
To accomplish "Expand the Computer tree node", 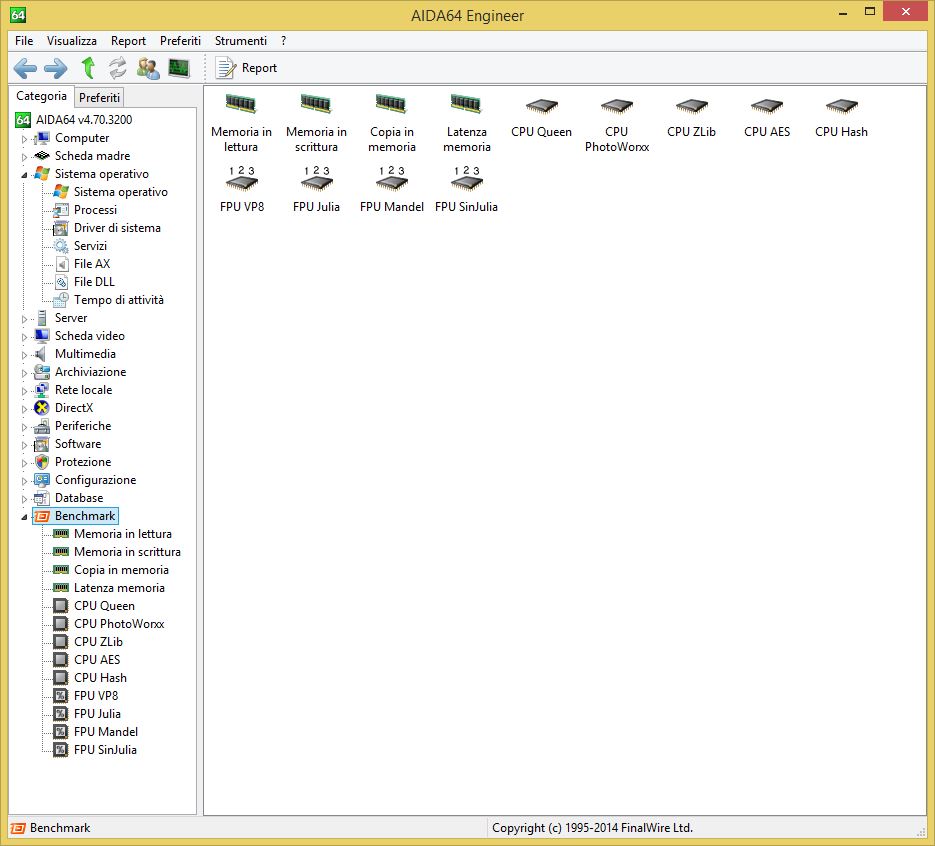I will click(x=24, y=139).
